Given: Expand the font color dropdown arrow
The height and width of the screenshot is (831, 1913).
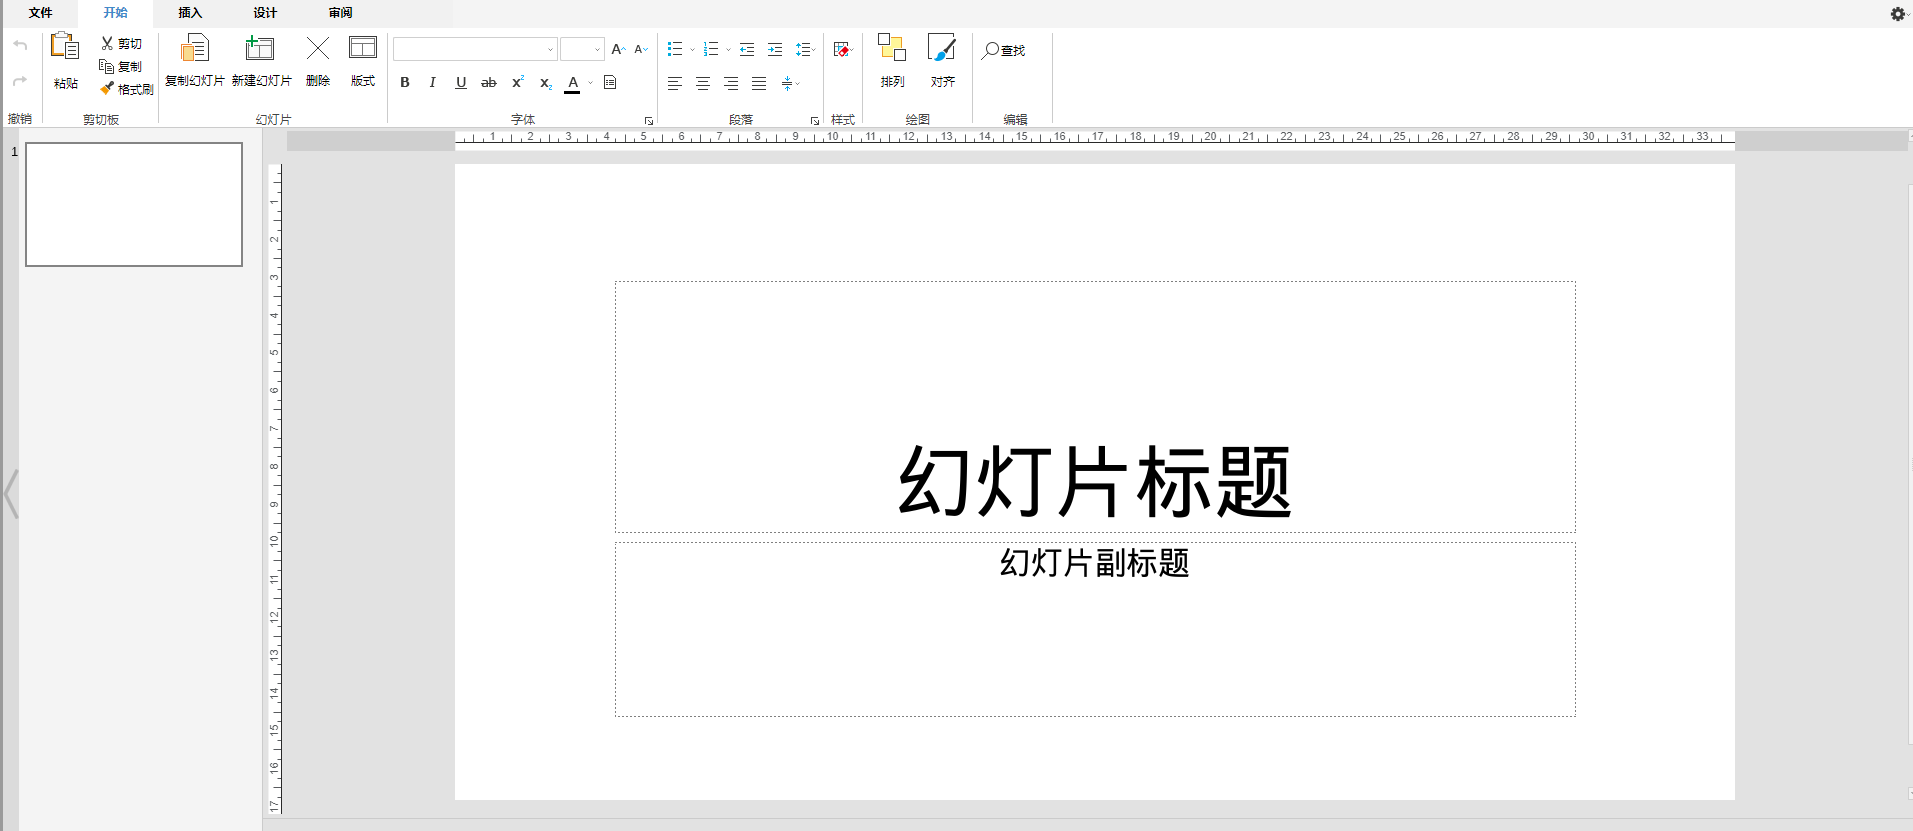Looking at the screenshot, I should click(x=590, y=83).
